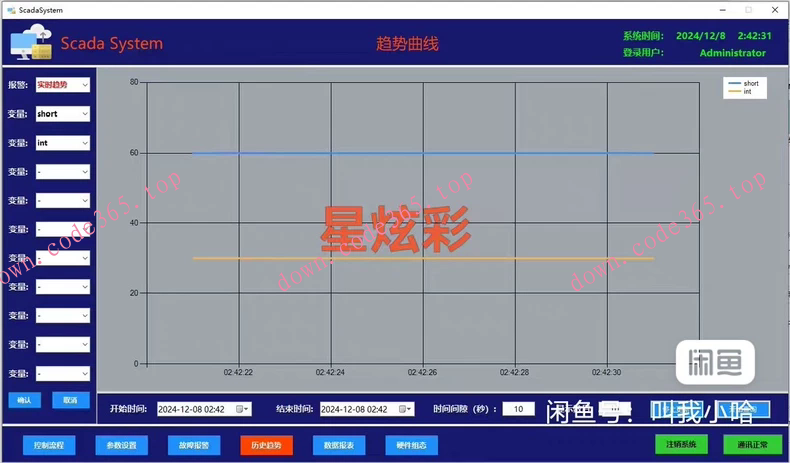Screen dimensions: 790x463
Task: Click the 80 value on the Y axis
Action: pyautogui.click(x=134, y=82)
